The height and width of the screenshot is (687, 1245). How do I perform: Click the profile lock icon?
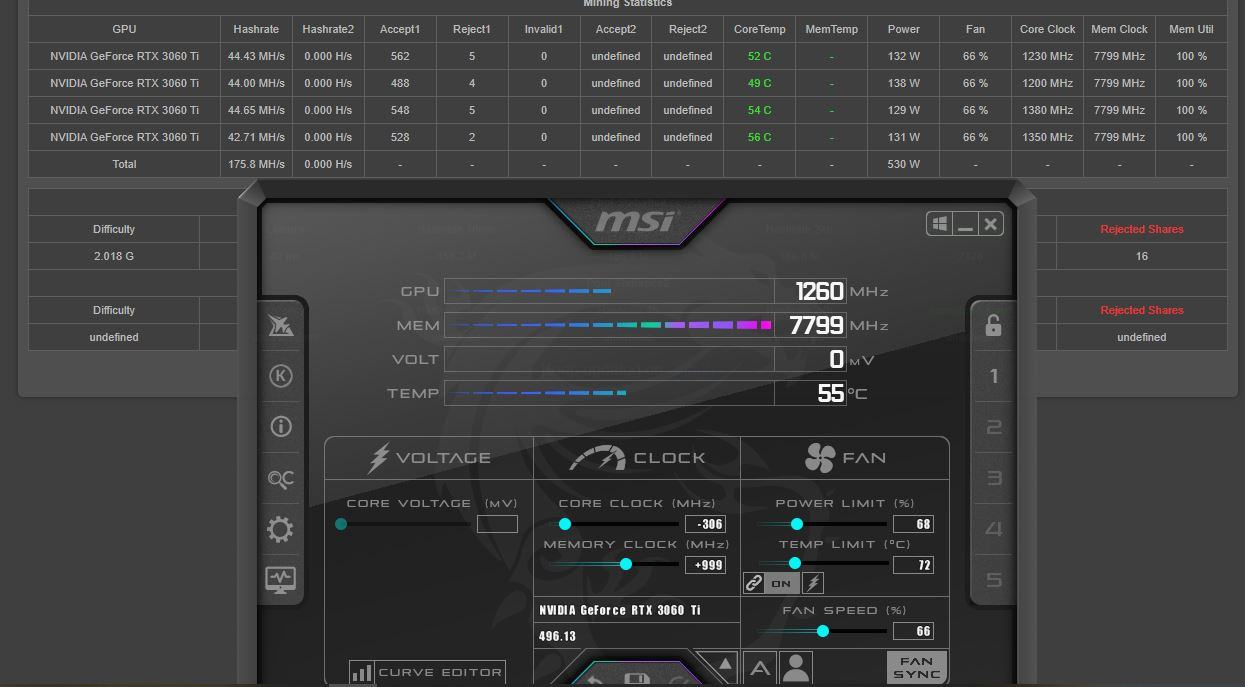click(993, 325)
